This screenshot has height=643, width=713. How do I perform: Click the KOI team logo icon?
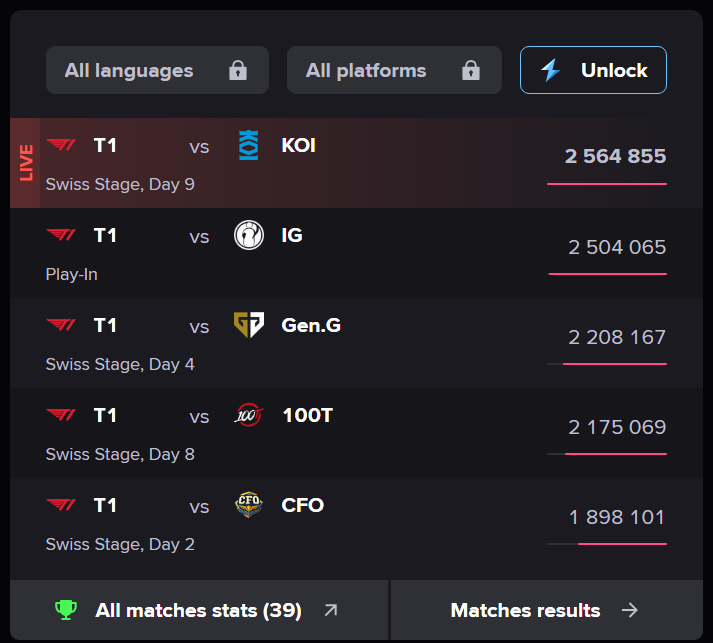click(248, 146)
